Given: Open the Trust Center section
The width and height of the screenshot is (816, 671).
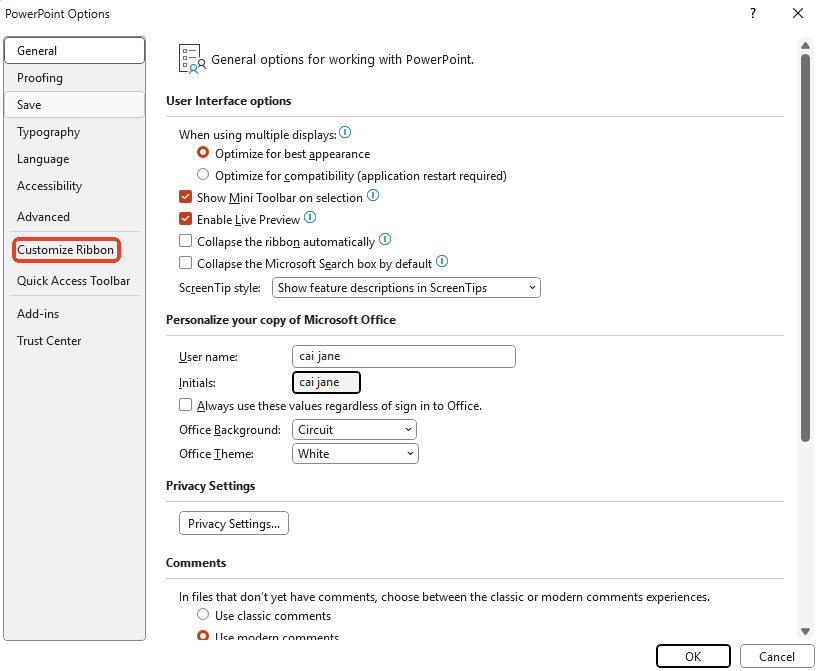Looking at the screenshot, I should point(49,340).
